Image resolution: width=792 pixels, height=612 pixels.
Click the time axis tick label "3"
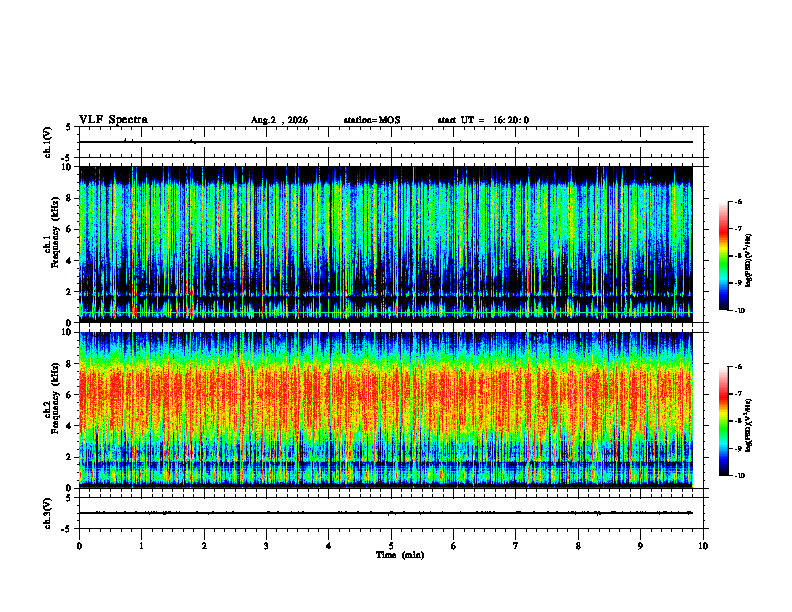[x=266, y=546]
